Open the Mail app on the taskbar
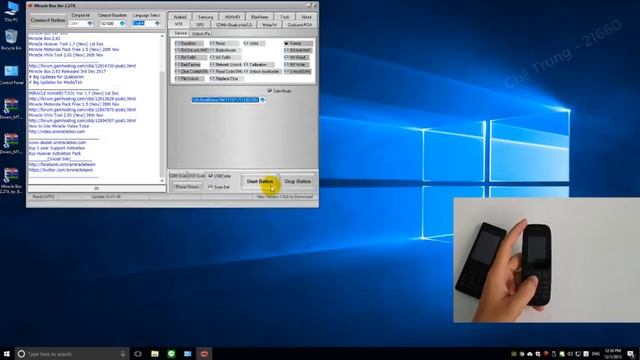 point(188,353)
